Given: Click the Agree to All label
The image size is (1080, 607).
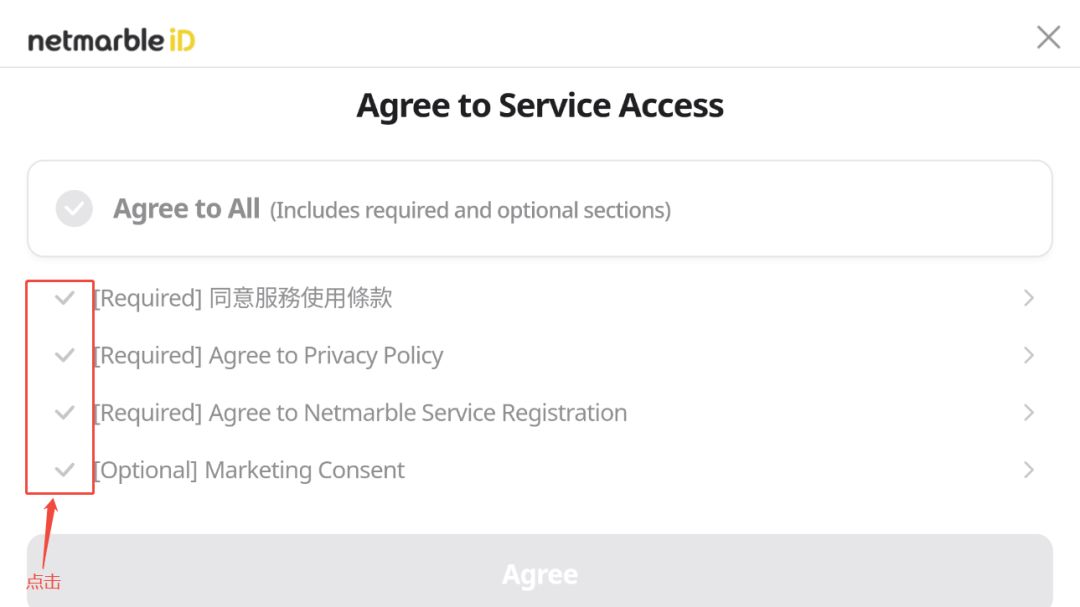Looking at the screenshot, I should [187, 209].
